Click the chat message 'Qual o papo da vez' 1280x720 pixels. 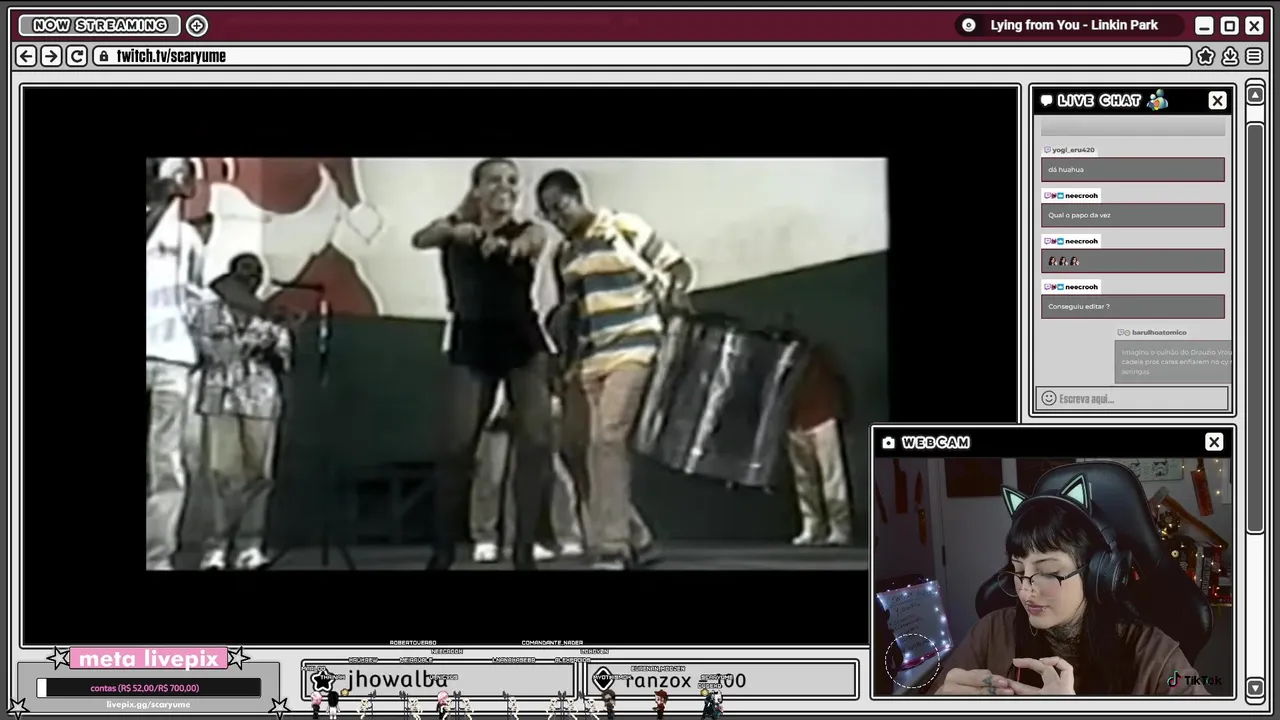[x=1132, y=215]
